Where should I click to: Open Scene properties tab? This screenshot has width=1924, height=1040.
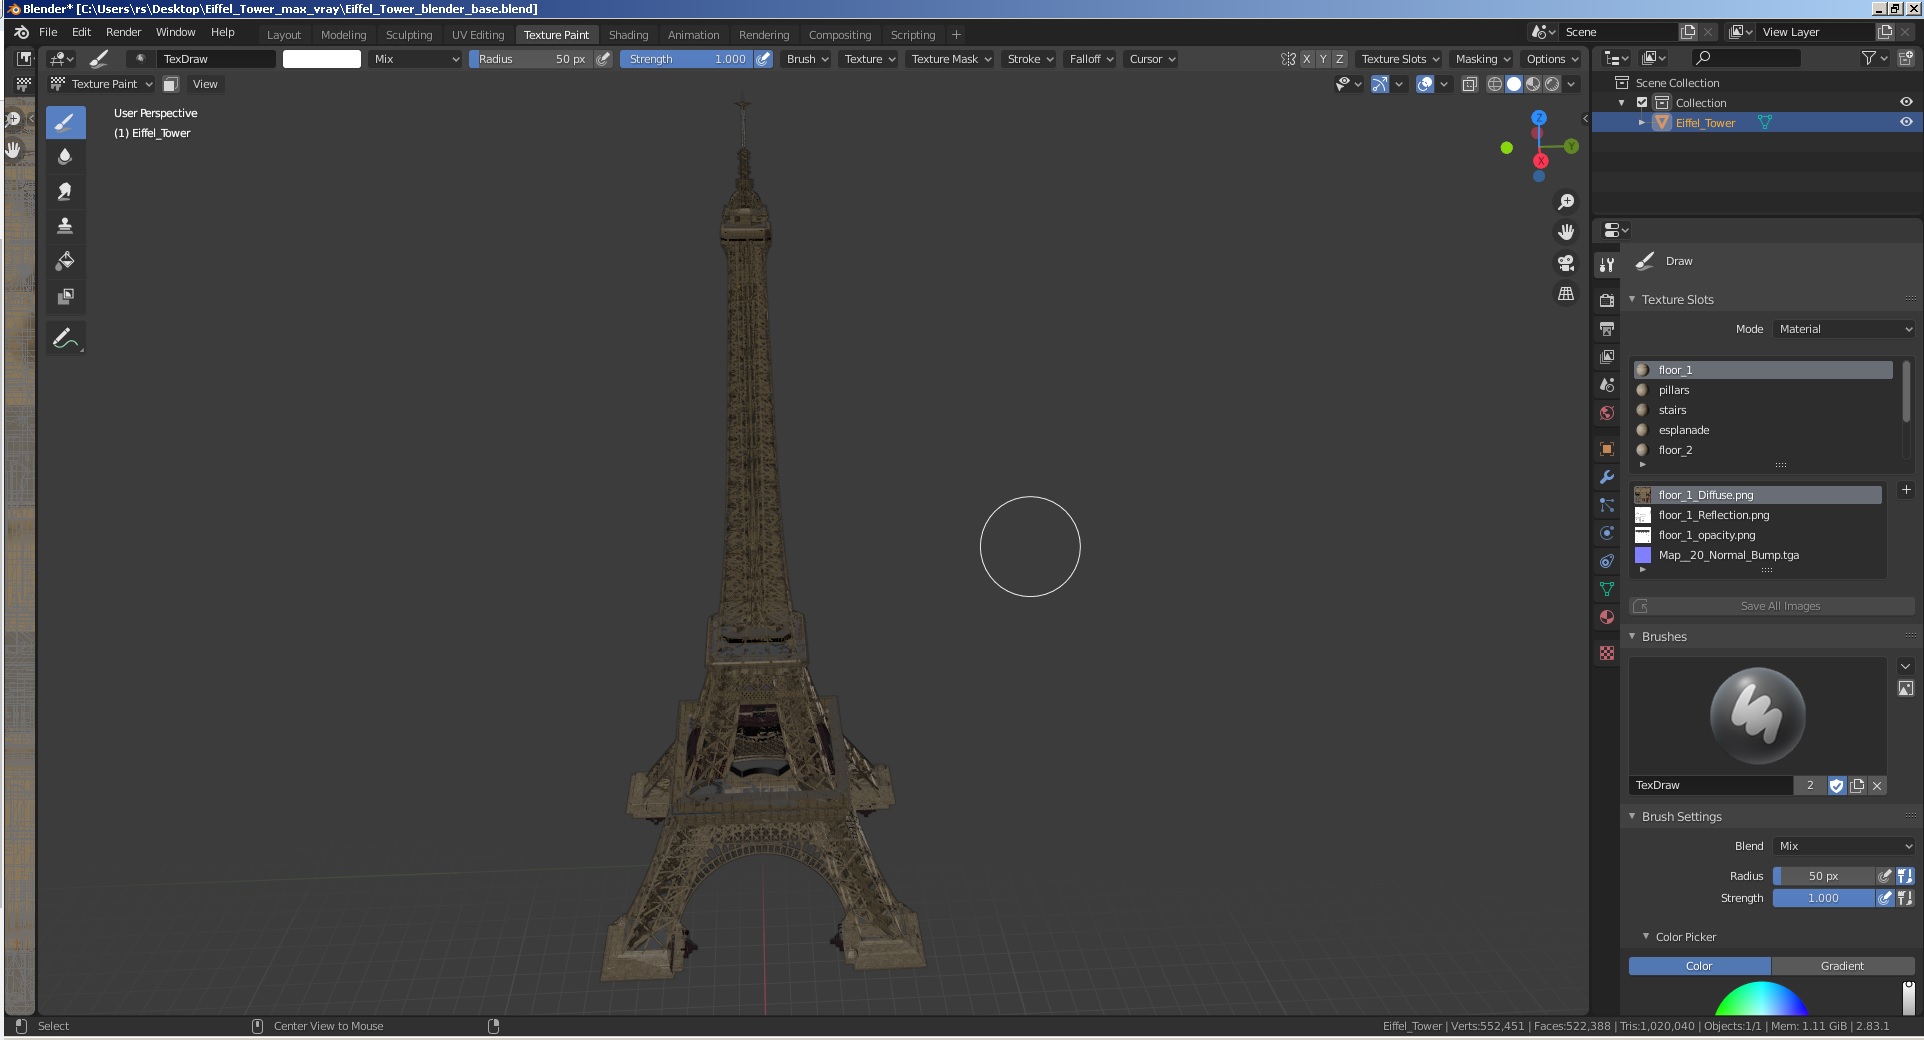[x=1607, y=385]
